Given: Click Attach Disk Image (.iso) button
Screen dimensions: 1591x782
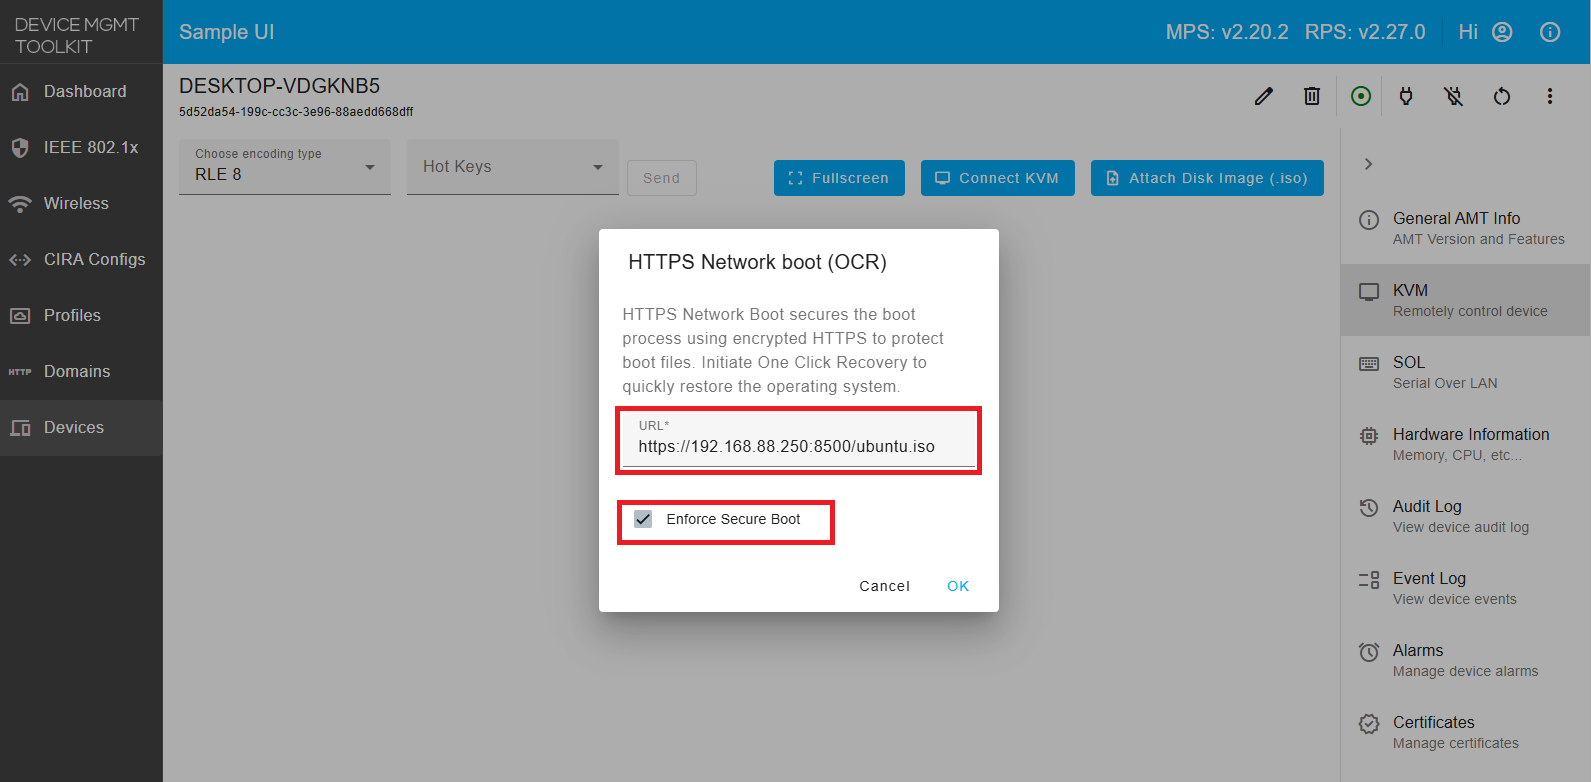Looking at the screenshot, I should pos(1207,178).
